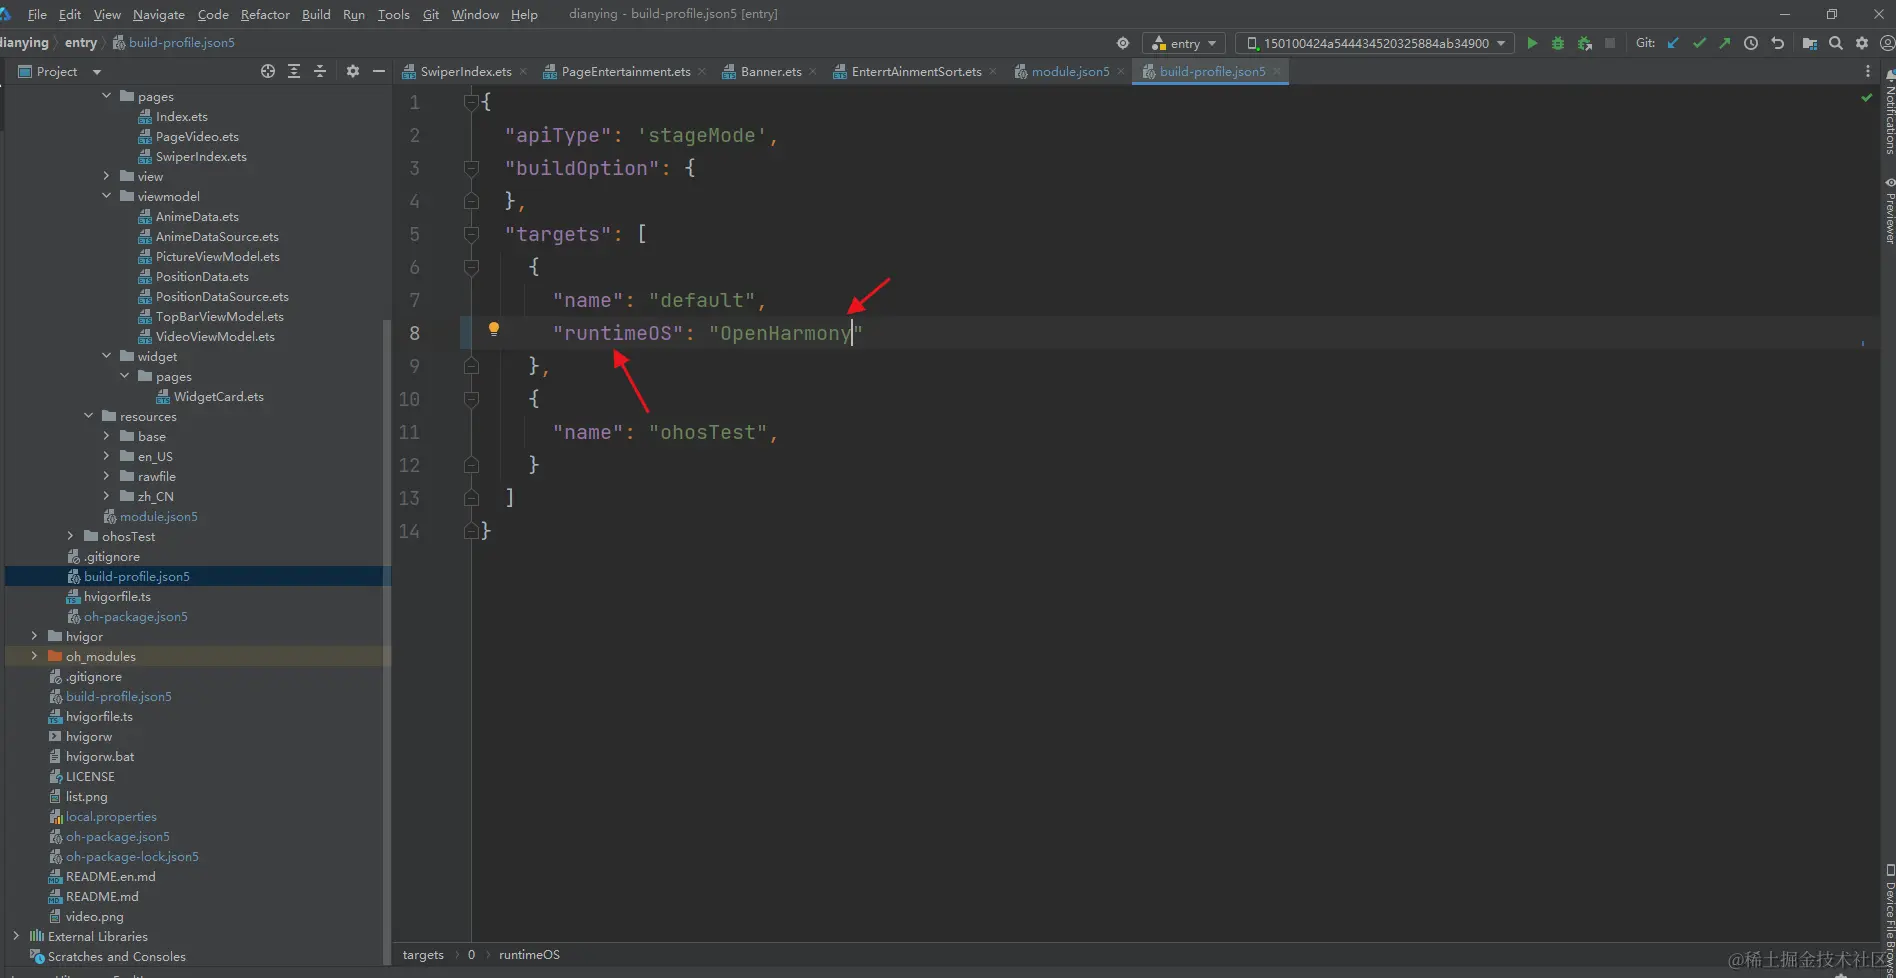Collapse all nodes in Project panel
This screenshot has height=978, width=1896.
[320, 71]
